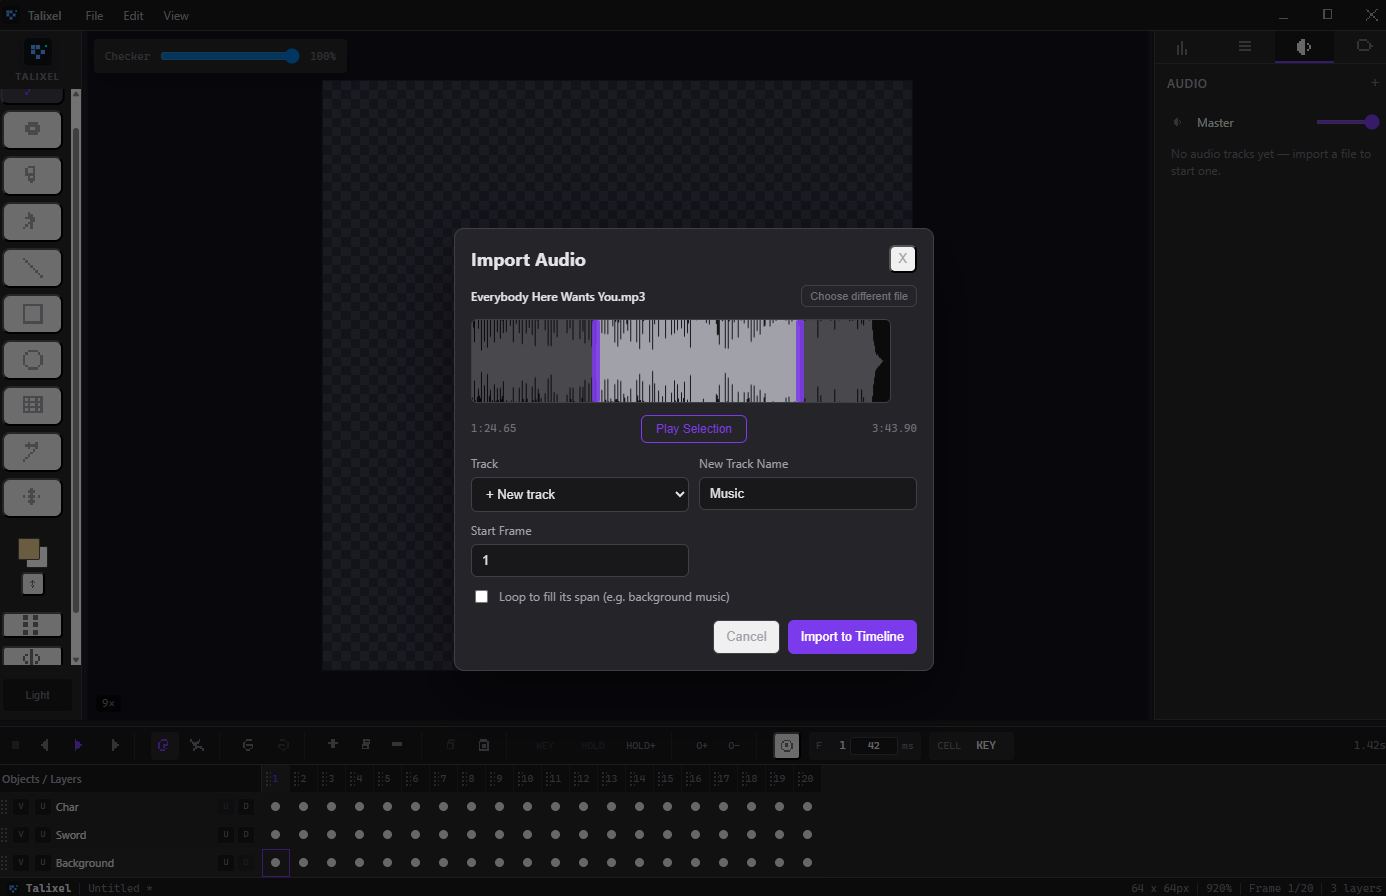
Task: Click the remove frame minus icon
Action: pyautogui.click(x=397, y=744)
